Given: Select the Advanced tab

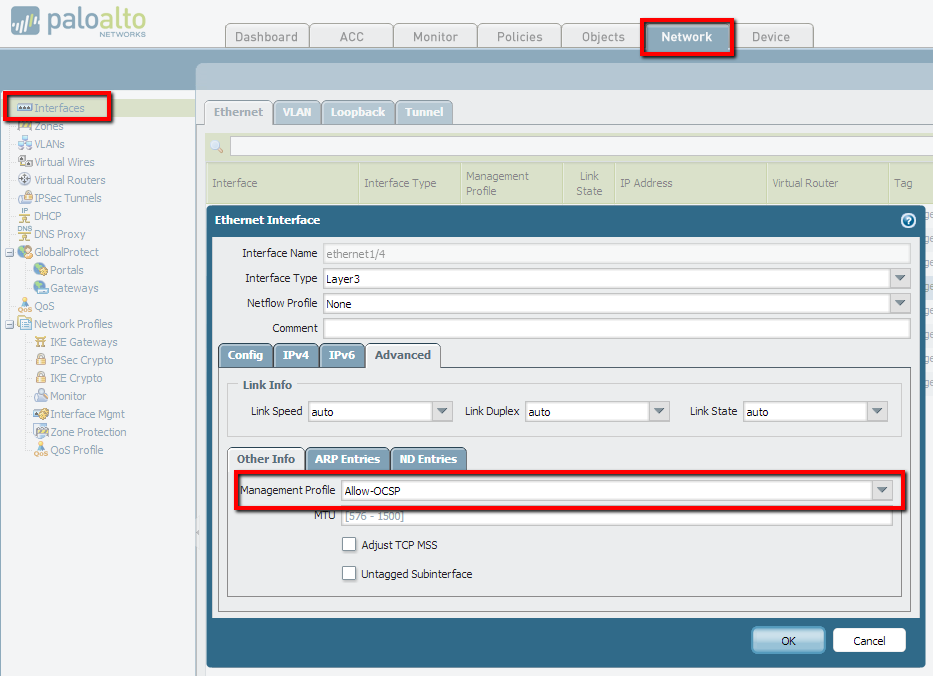Looking at the screenshot, I should [403, 355].
